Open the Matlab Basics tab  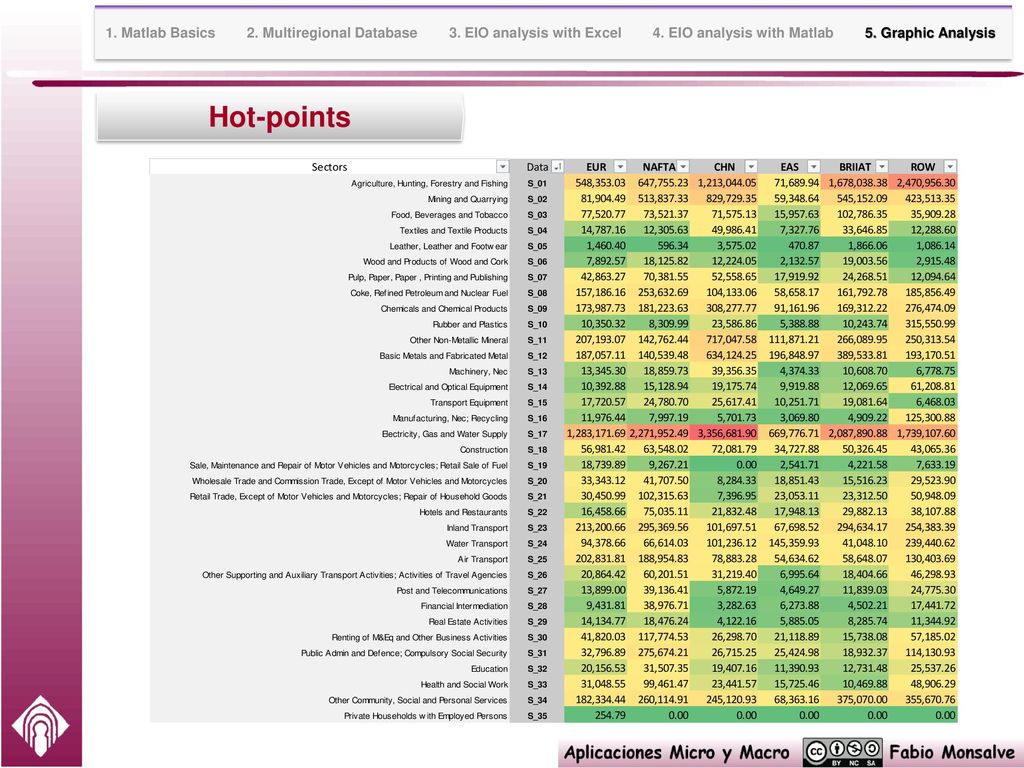coord(160,33)
